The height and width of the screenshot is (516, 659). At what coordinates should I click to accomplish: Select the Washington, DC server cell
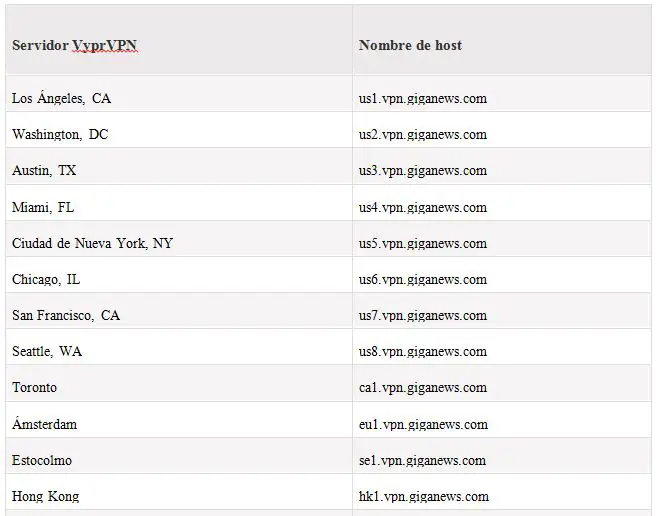[x=60, y=134]
